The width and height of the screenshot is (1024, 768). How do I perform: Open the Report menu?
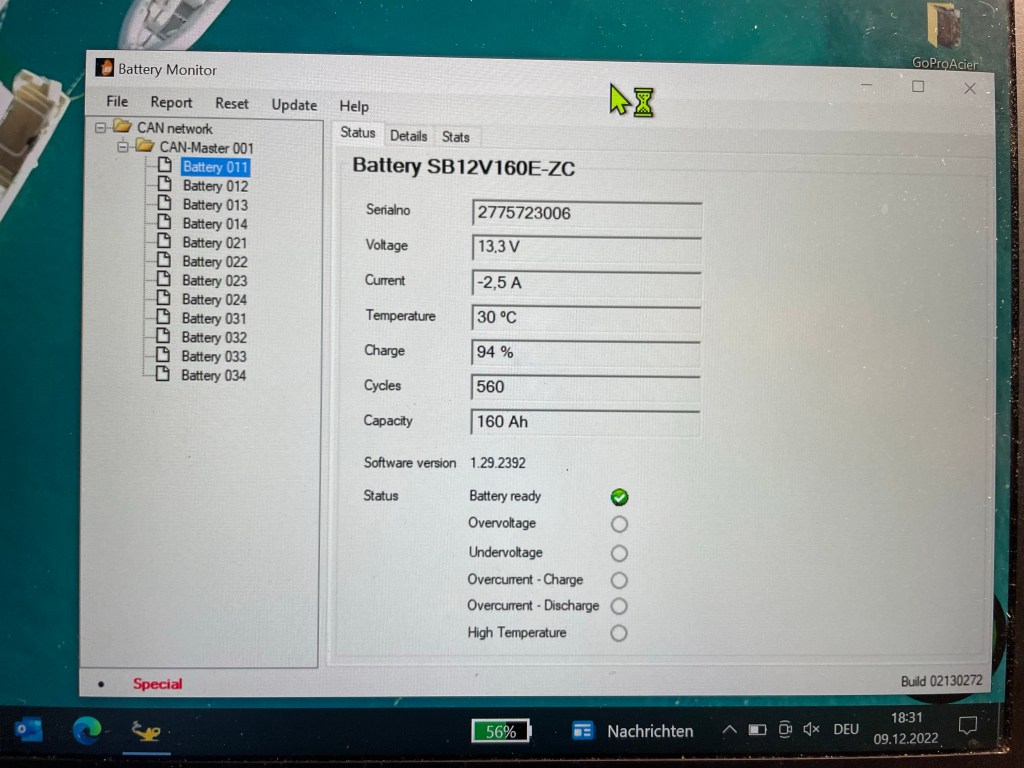[171, 102]
